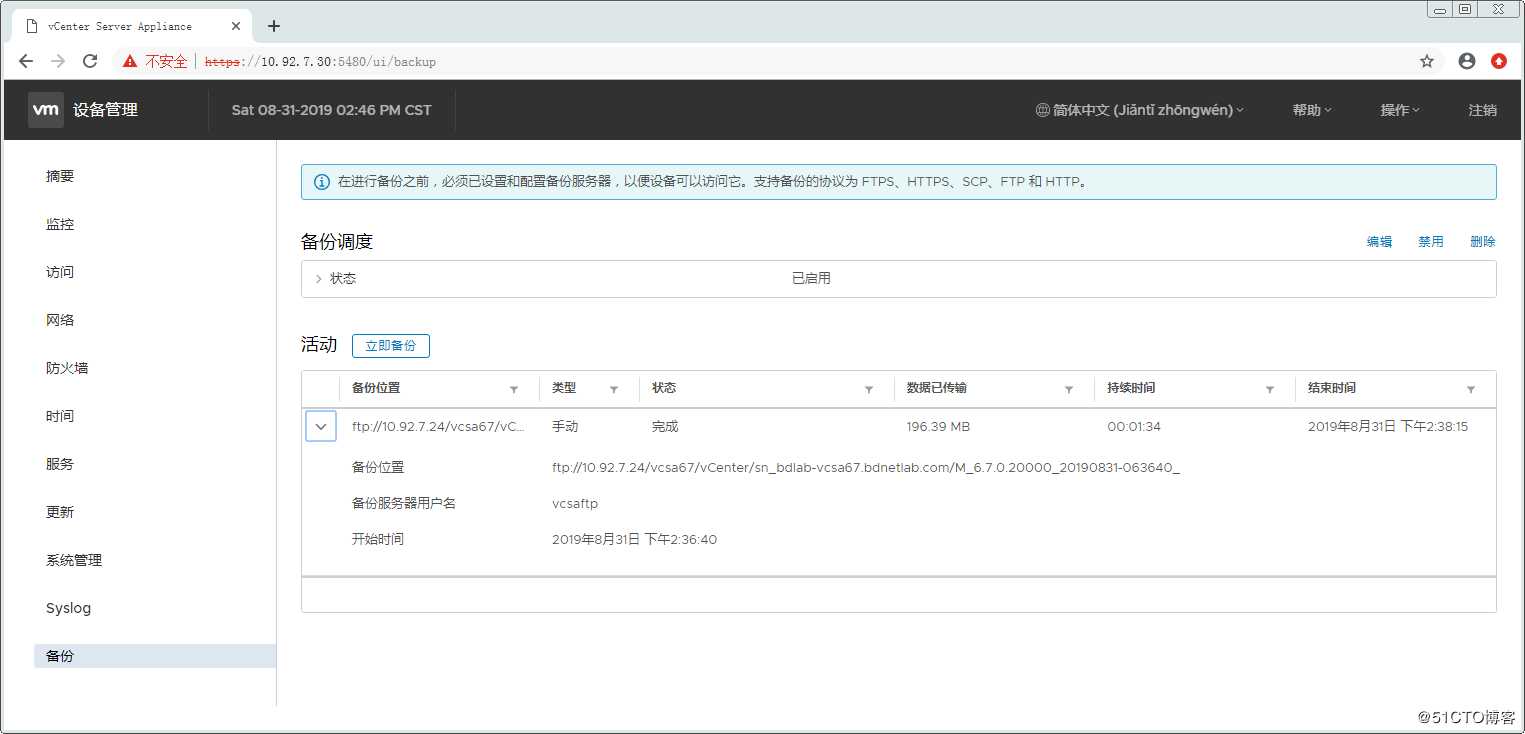Image resolution: width=1525 pixels, height=734 pixels.
Task: Filter the 状态 column
Action: [x=869, y=389]
